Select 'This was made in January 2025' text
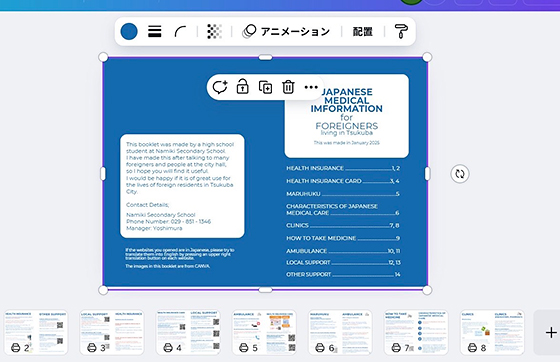 346,143
